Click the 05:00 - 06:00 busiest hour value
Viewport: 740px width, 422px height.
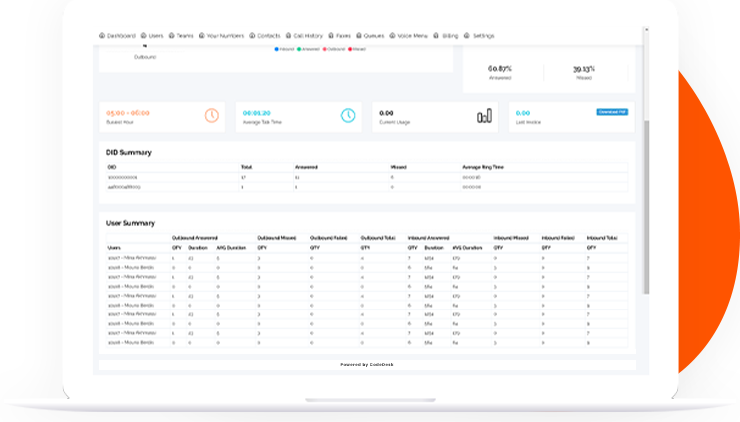[x=128, y=113]
